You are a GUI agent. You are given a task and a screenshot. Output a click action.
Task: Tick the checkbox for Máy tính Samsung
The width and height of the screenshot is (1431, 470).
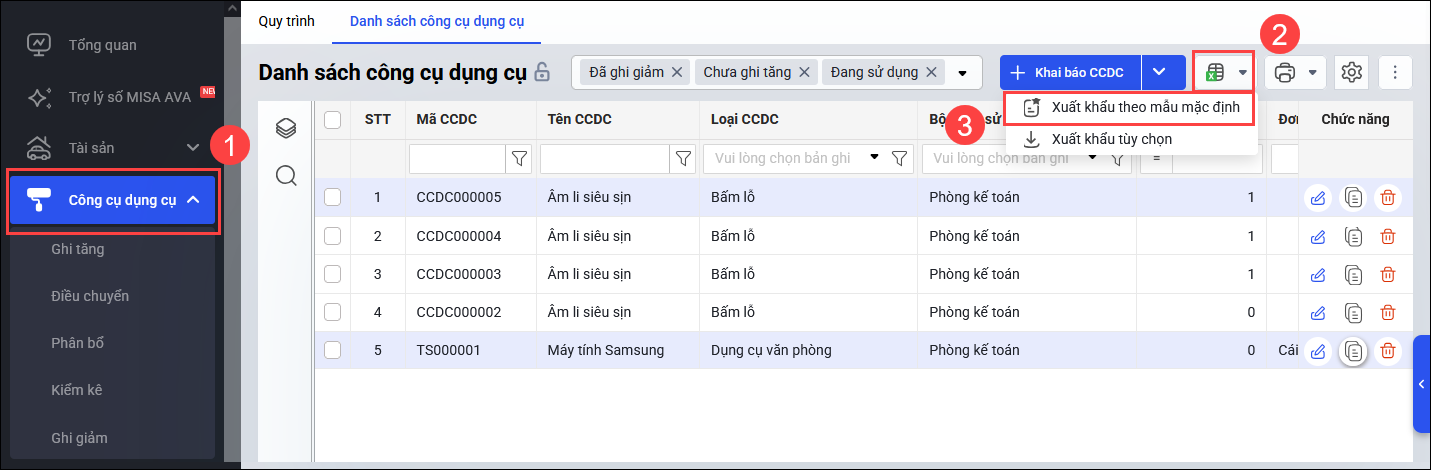click(333, 351)
